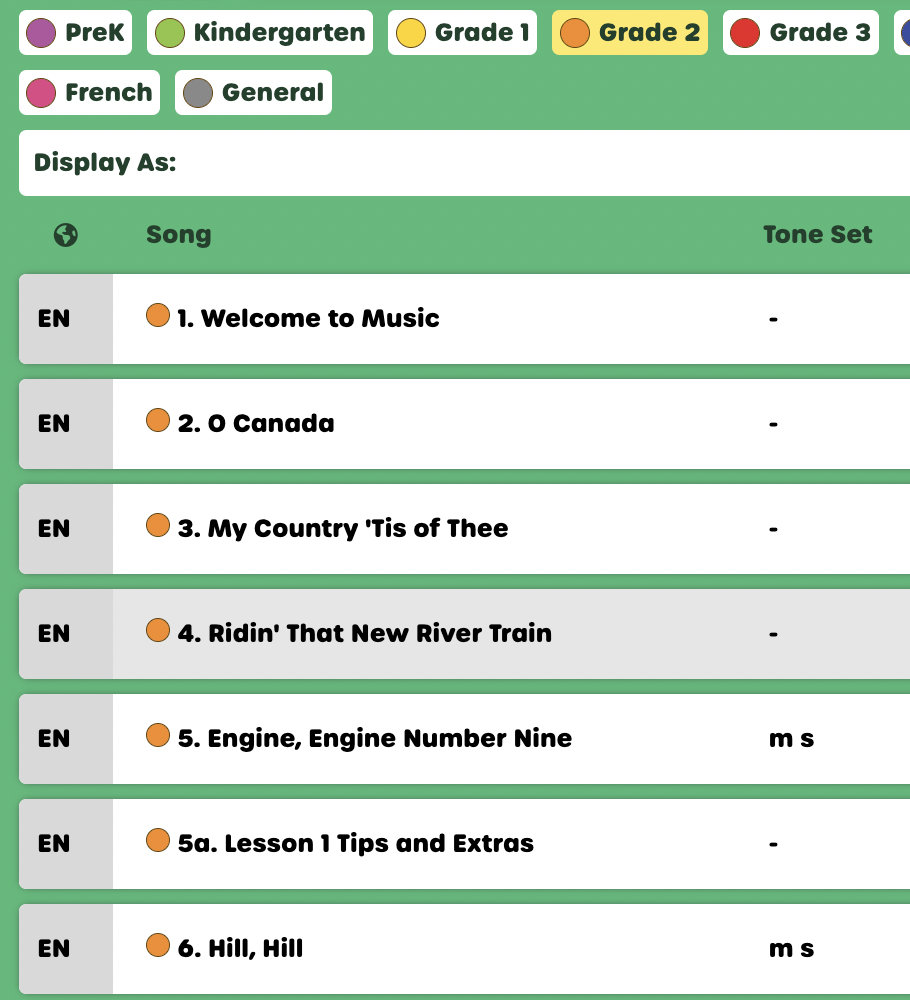Screen dimensions: 910x1000
Task: Click the partially visible filter at the right edge
Action: [905, 31]
